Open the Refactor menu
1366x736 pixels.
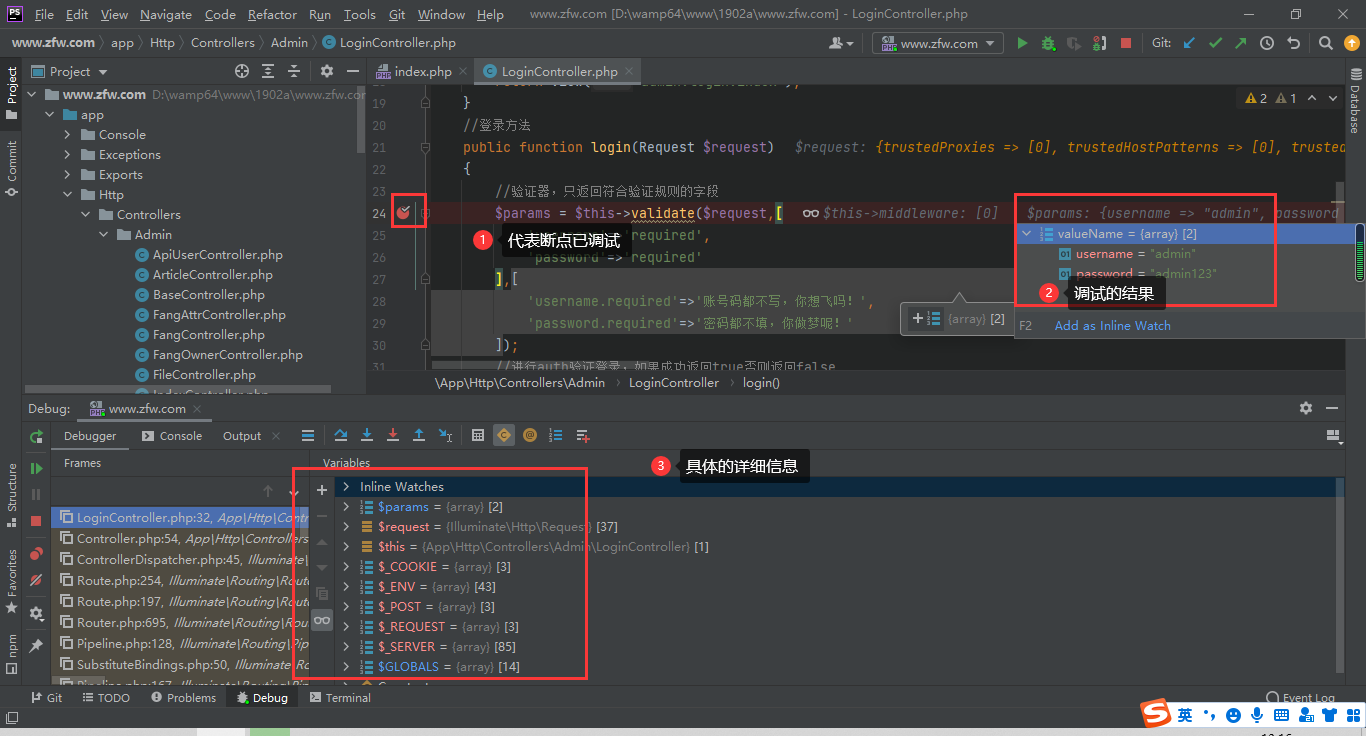[272, 14]
